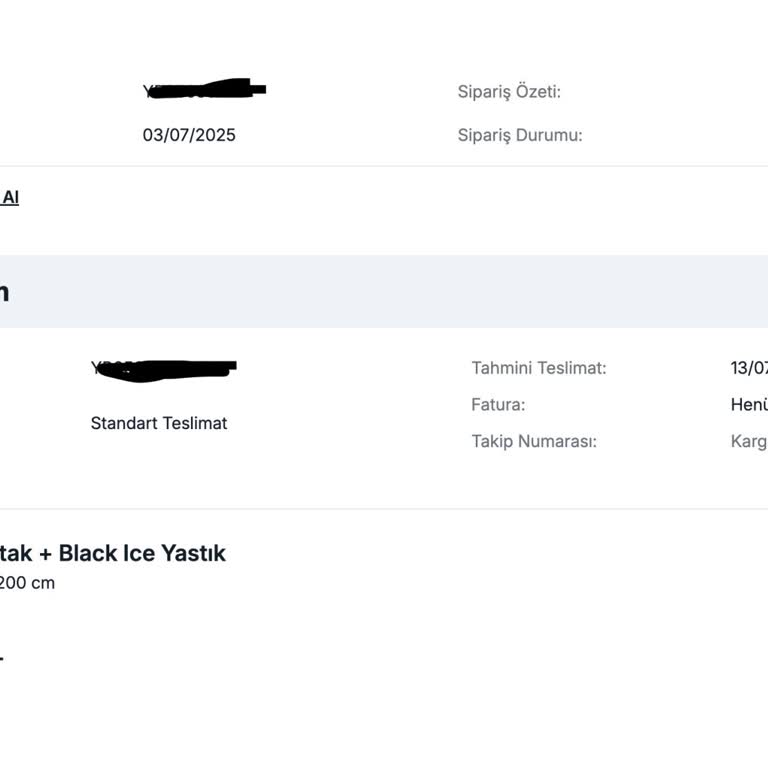
Task: Click the "200 cm" size text
Action: (x=26, y=583)
